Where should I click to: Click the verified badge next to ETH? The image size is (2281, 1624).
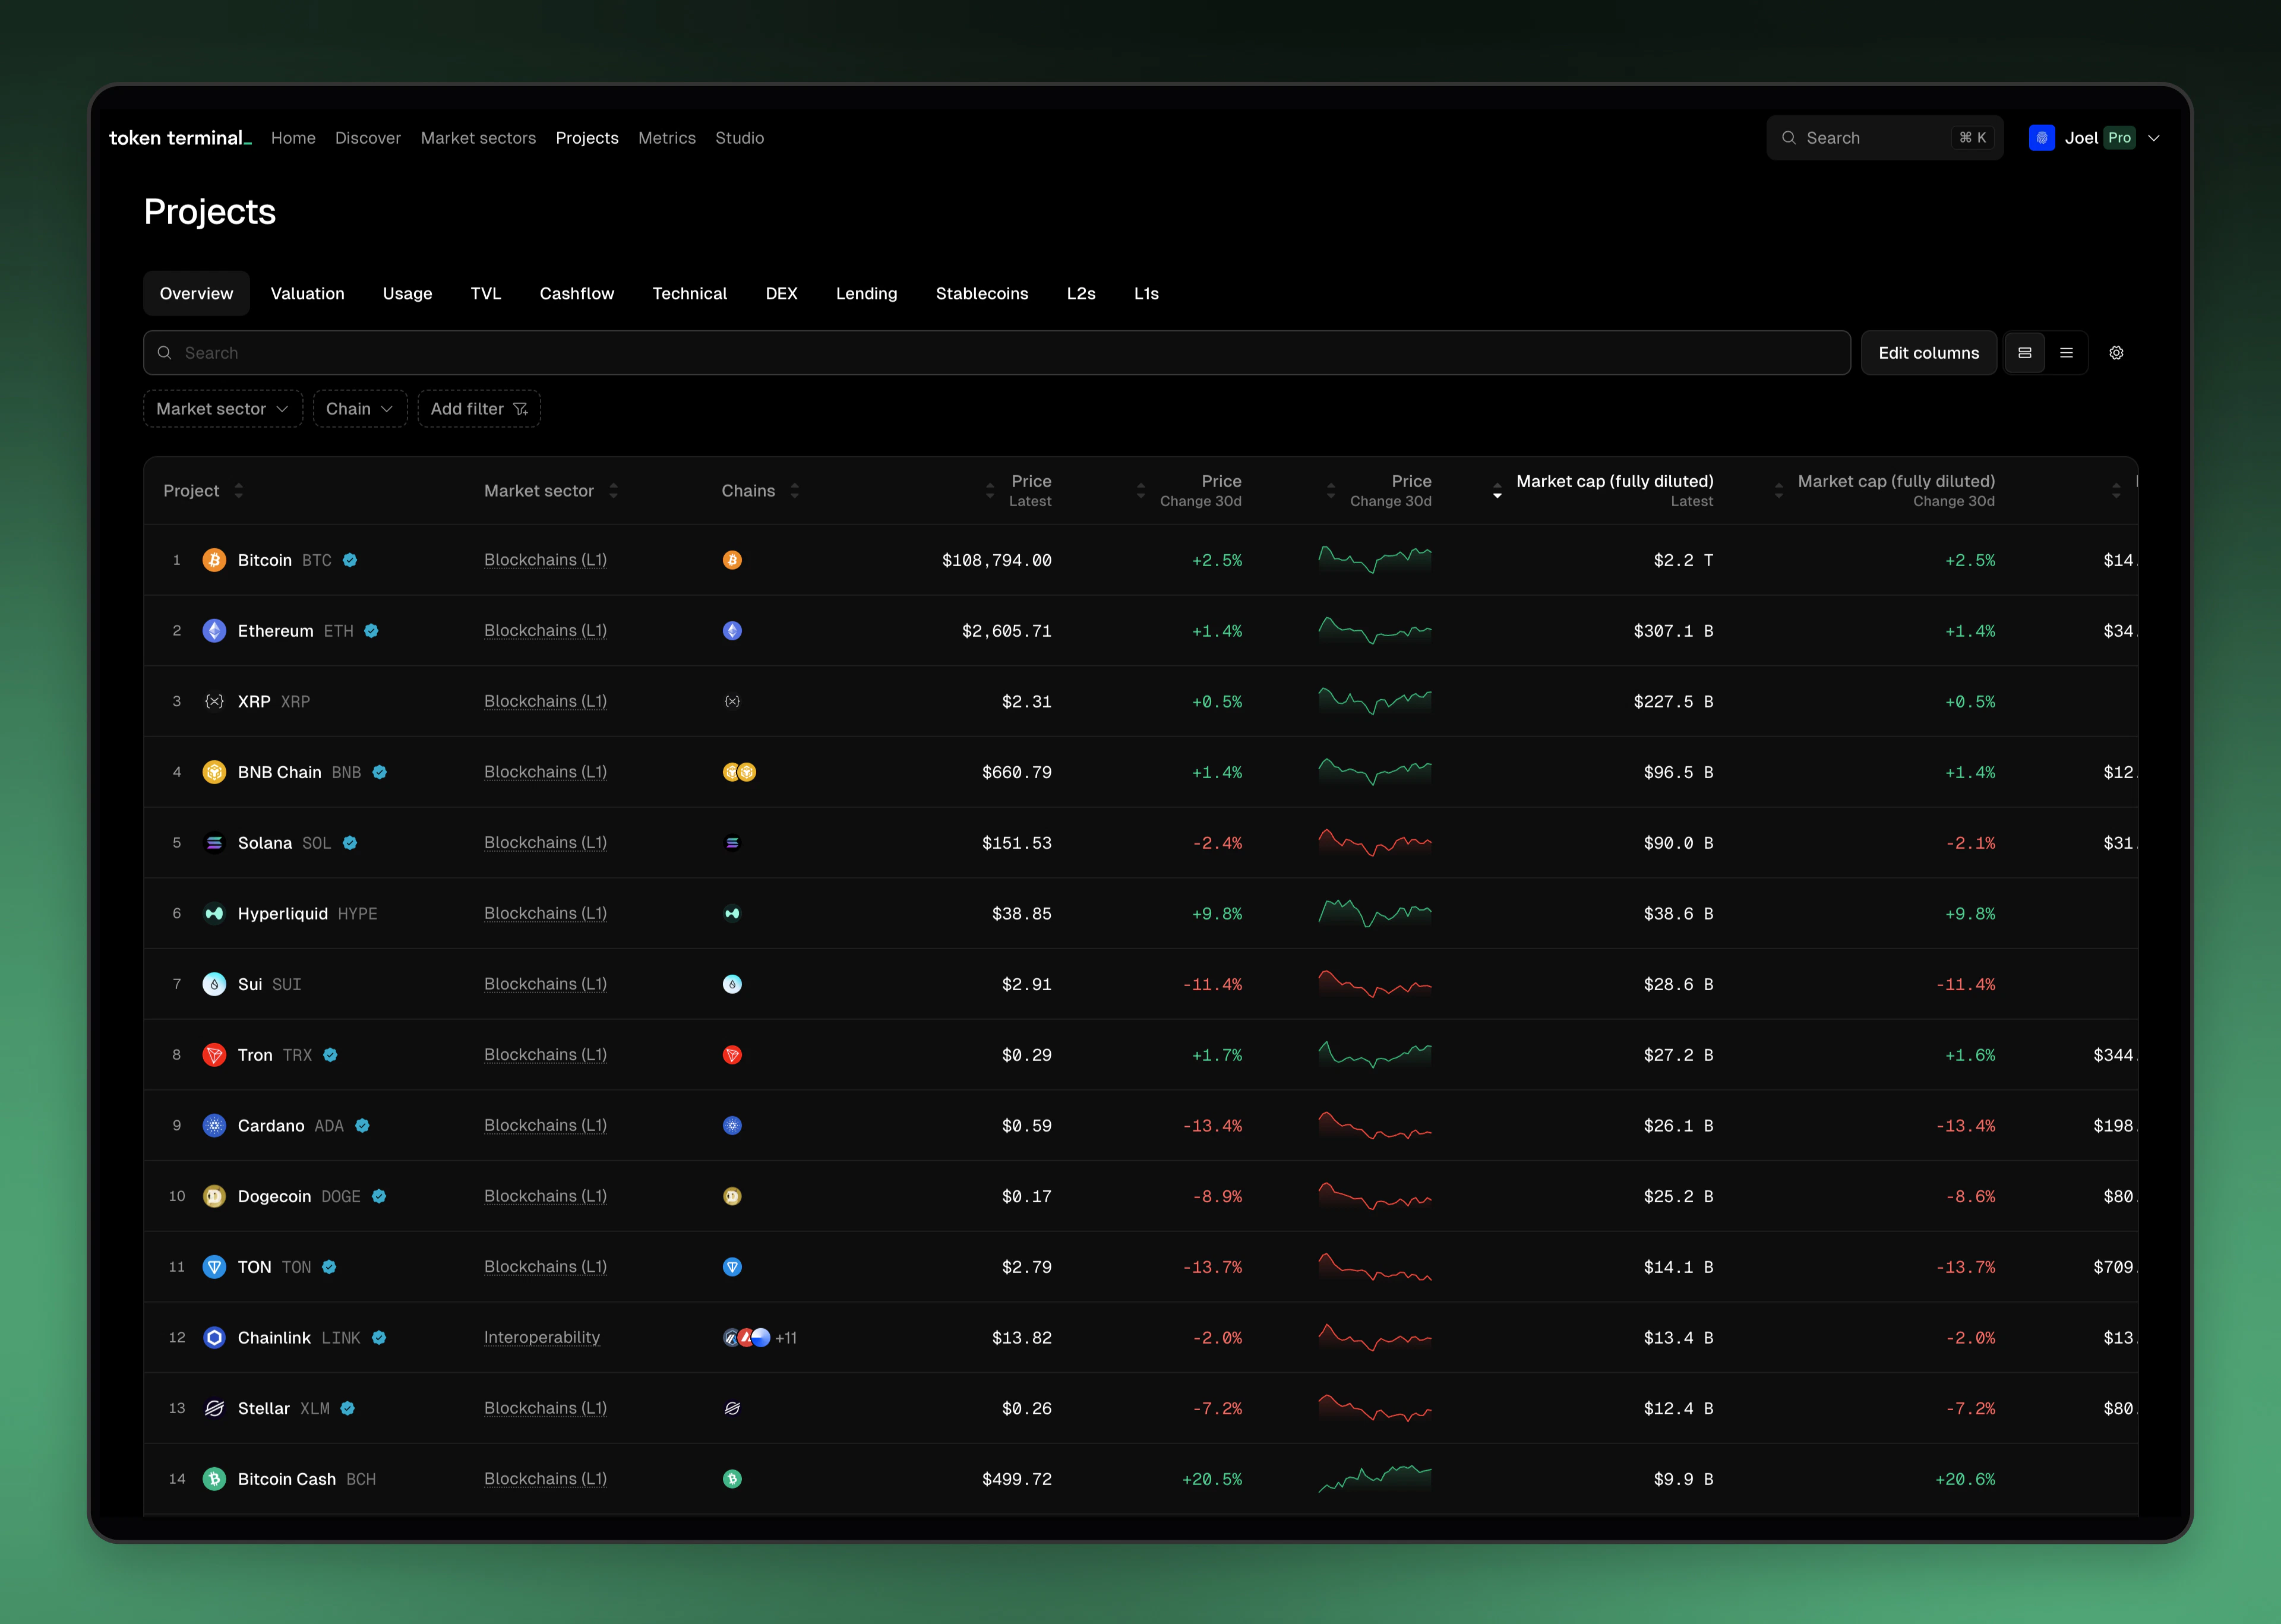371,631
